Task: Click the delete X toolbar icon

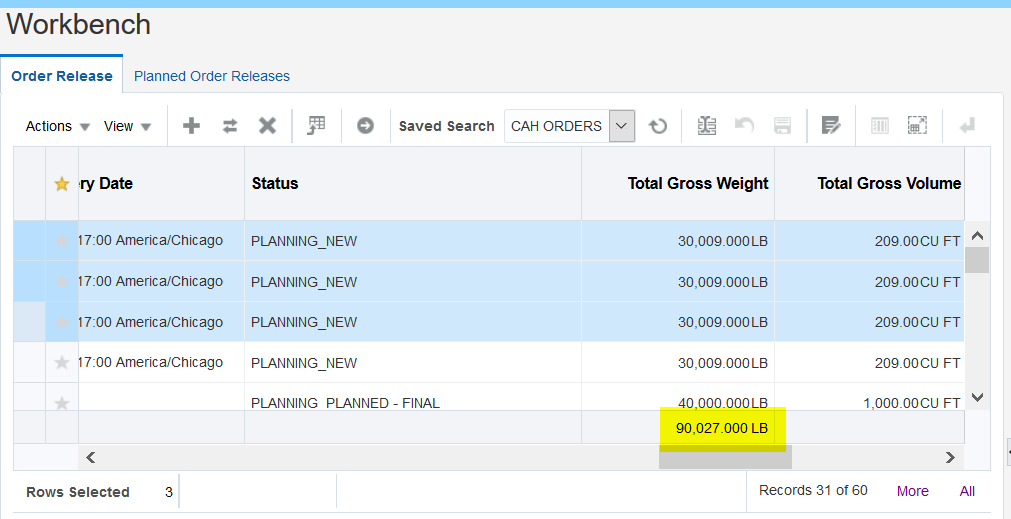Action: click(267, 126)
